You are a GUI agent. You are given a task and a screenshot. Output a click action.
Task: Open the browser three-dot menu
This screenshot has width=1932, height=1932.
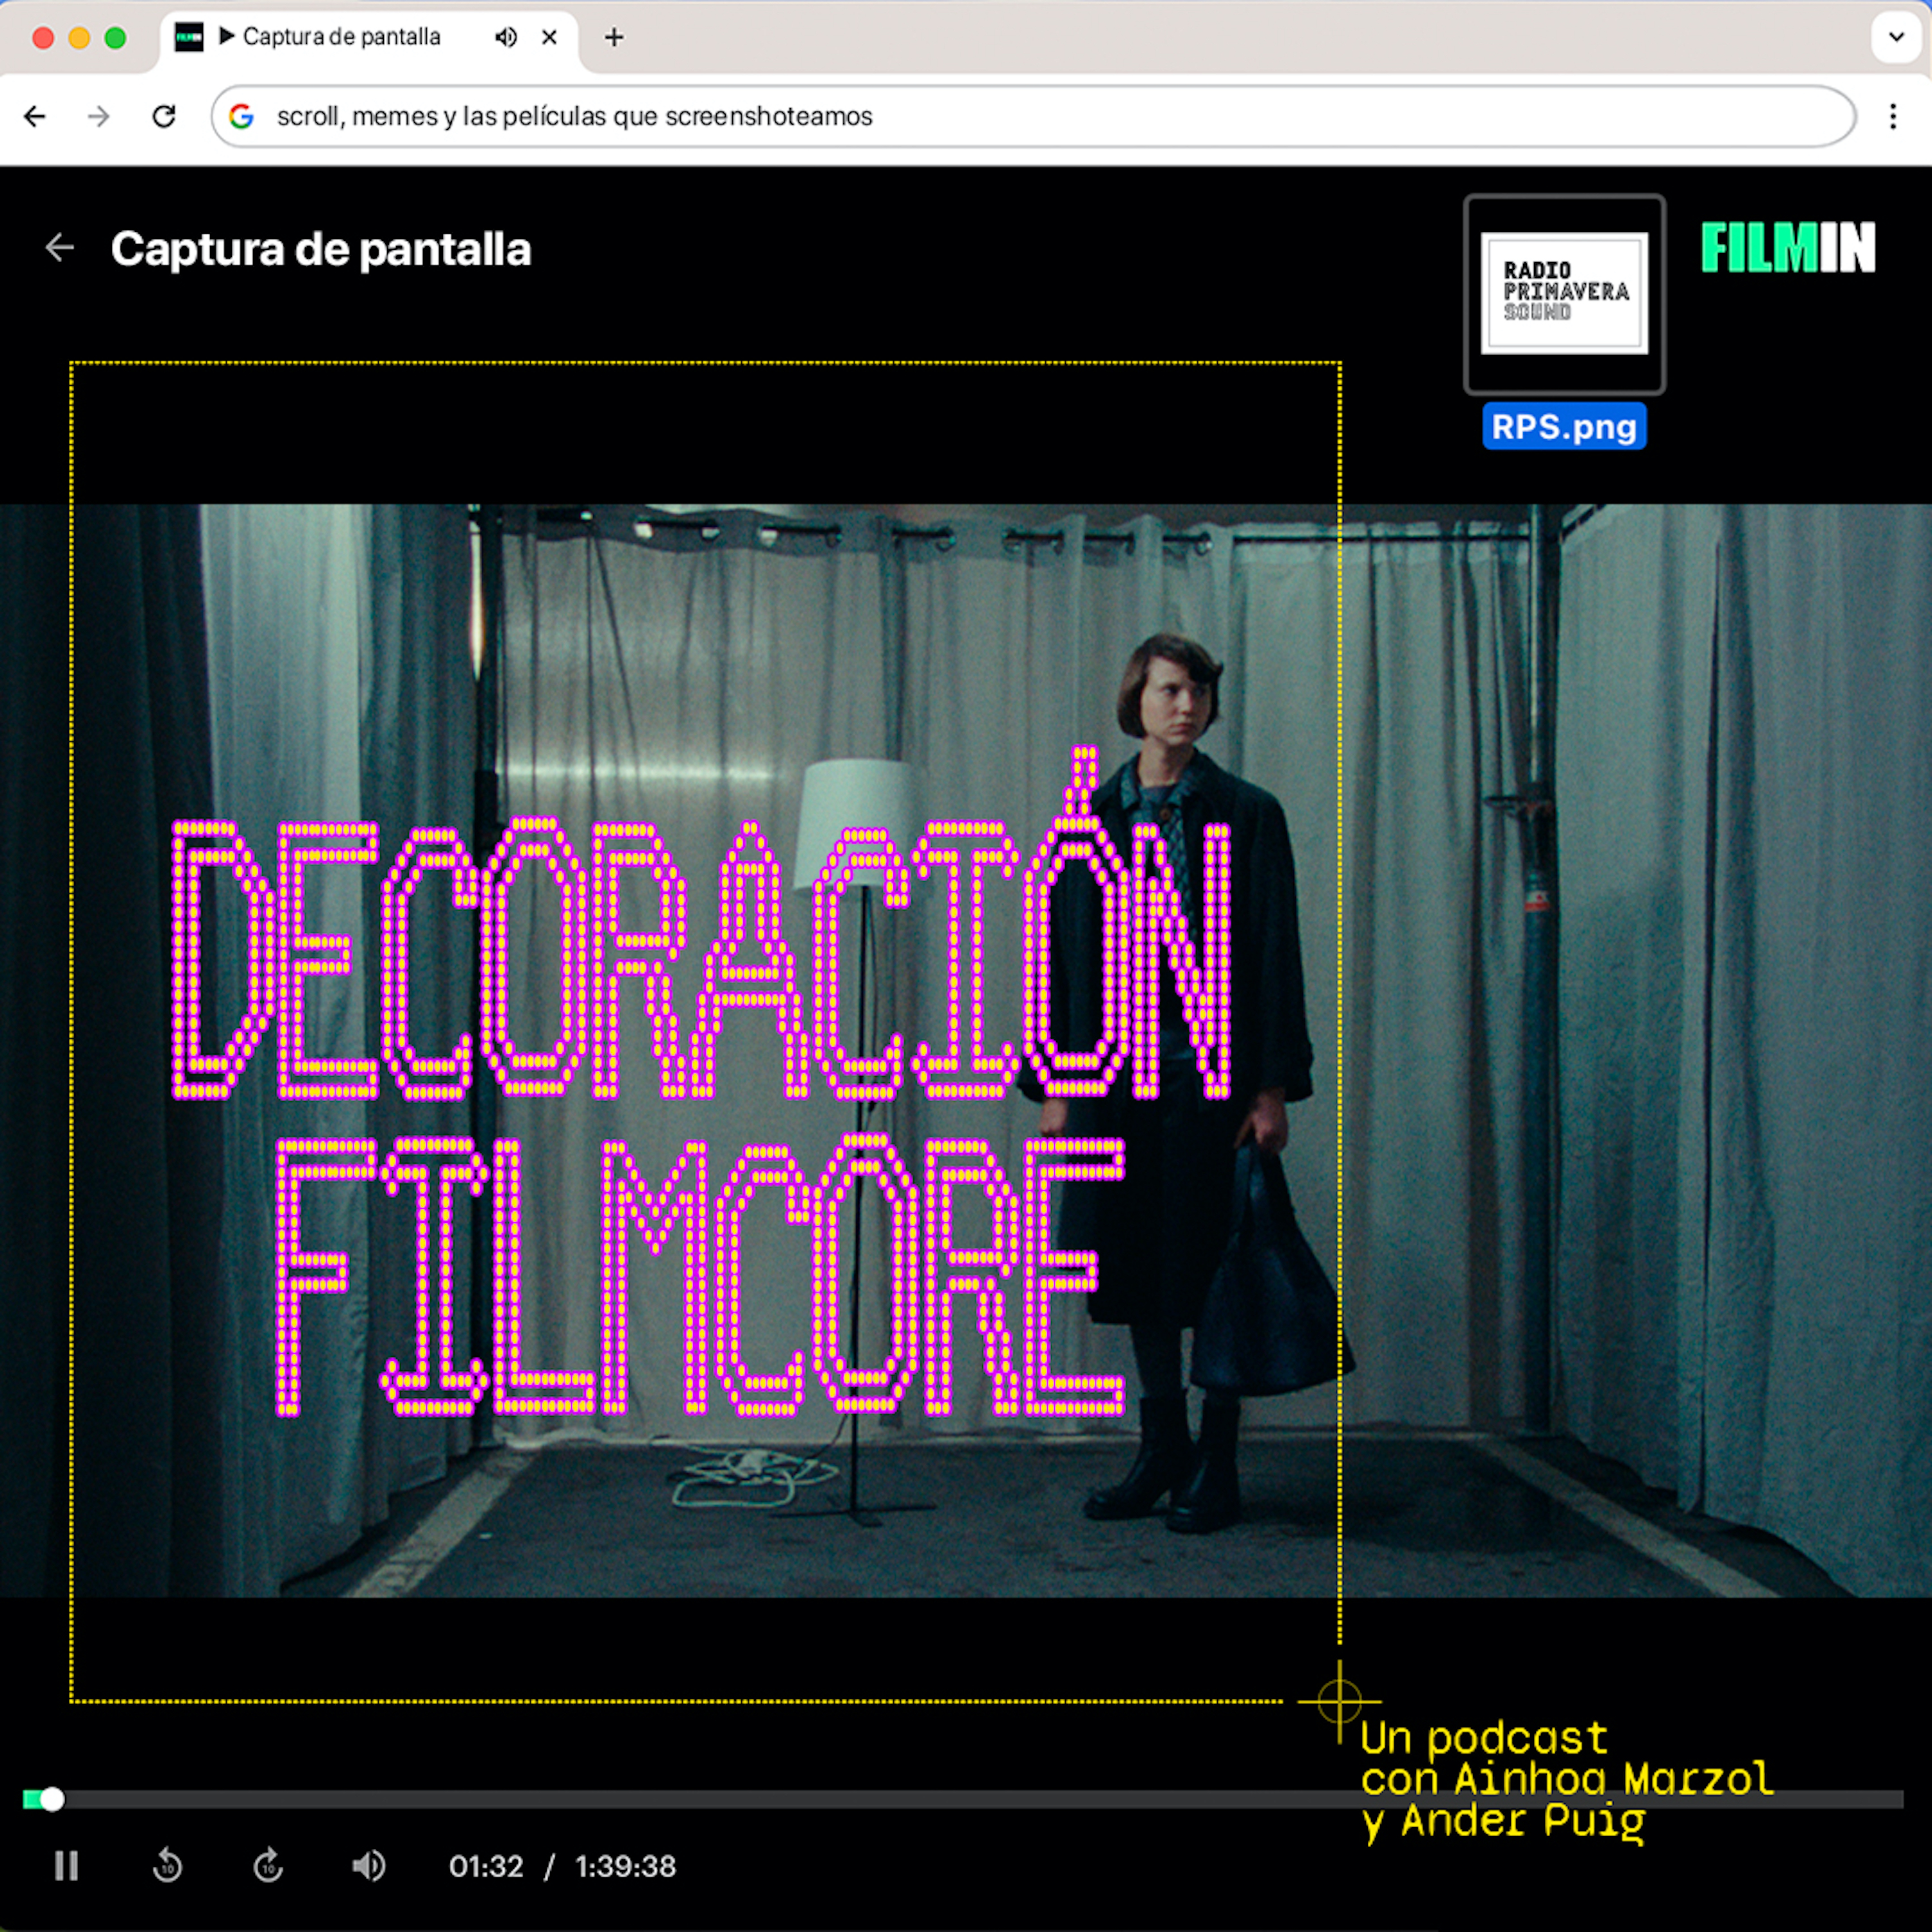pyautogui.click(x=1893, y=117)
